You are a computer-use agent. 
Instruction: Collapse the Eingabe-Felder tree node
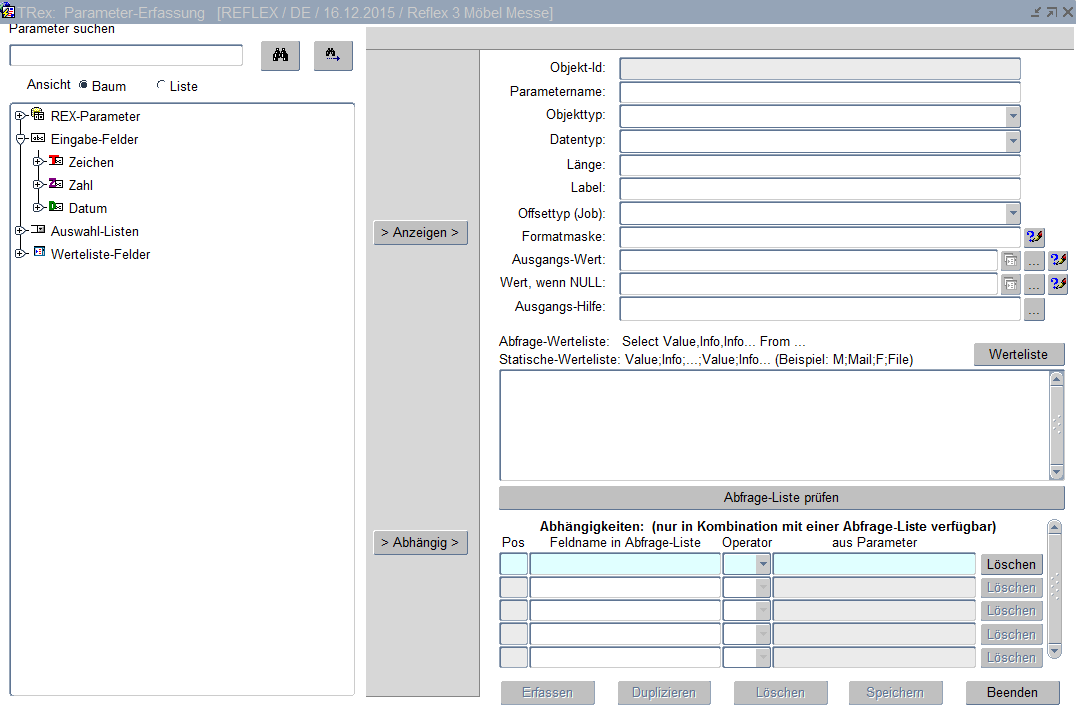[20, 139]
